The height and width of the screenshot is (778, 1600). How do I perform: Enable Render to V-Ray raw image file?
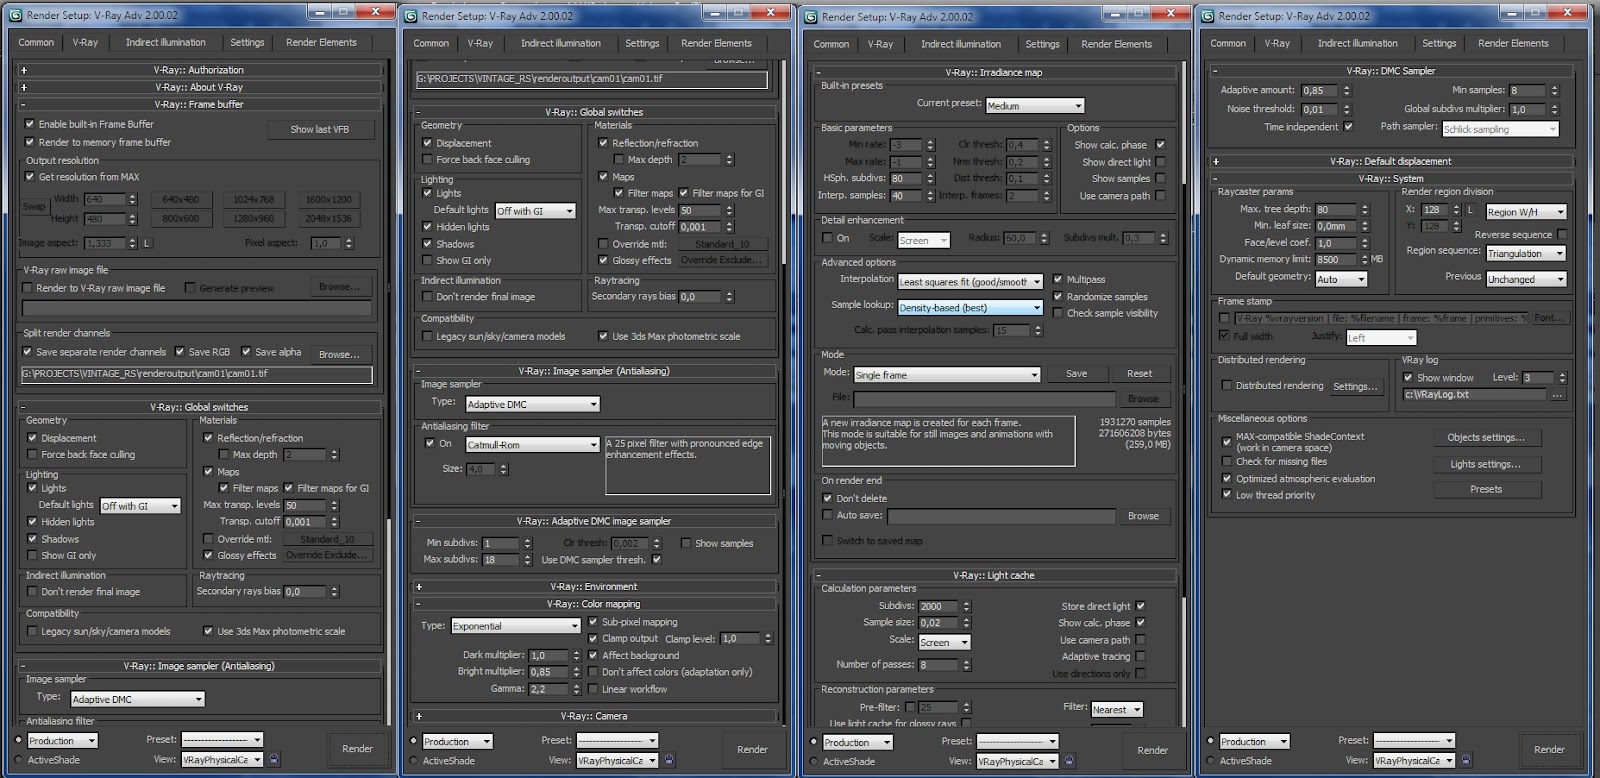[27, 288]
